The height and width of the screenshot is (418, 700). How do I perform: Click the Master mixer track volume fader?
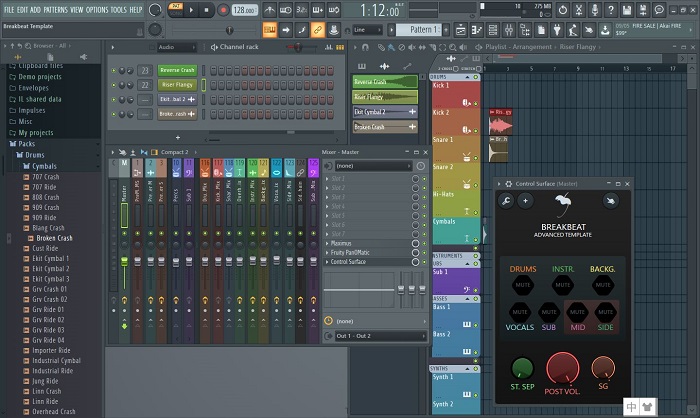tap(124, 262)
